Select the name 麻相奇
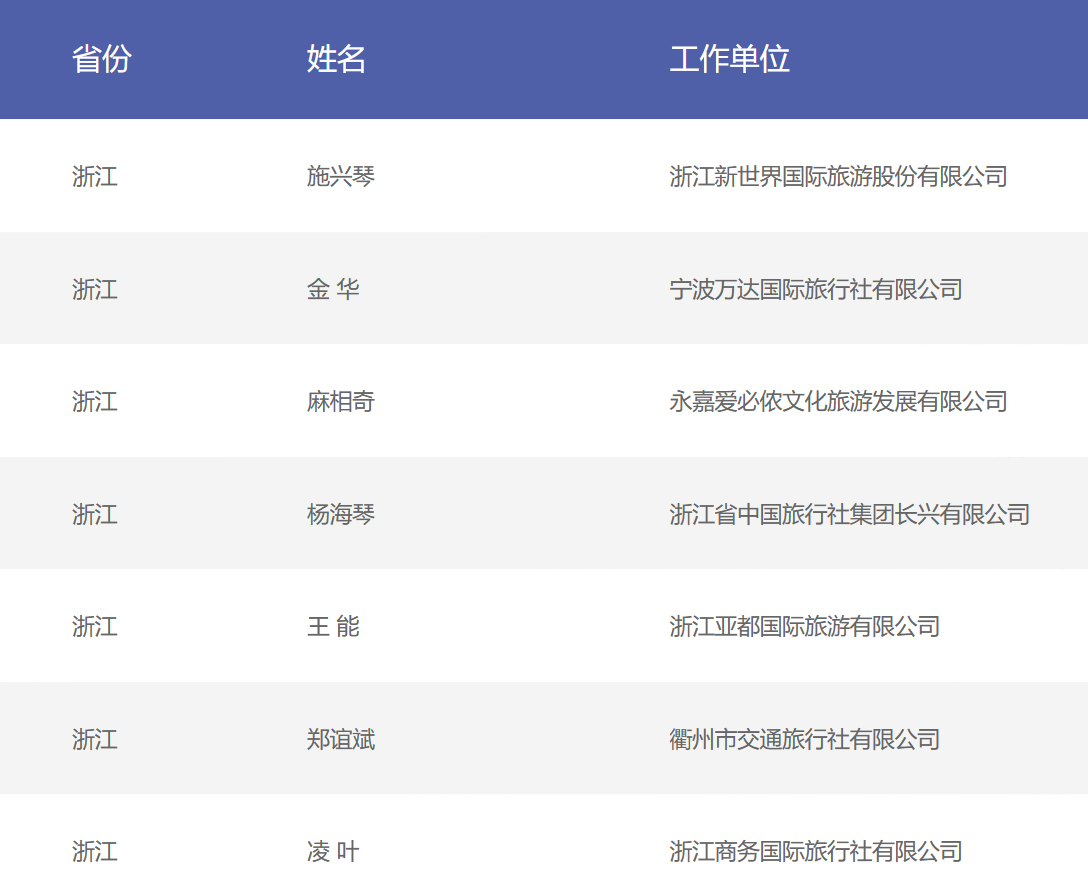Image resolution: width=1088 pixels, height=891 pixels. click(x=341, y=401)
